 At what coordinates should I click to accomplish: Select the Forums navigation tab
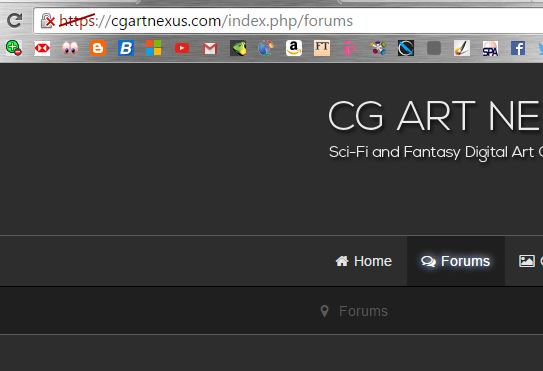coord(455,261)
